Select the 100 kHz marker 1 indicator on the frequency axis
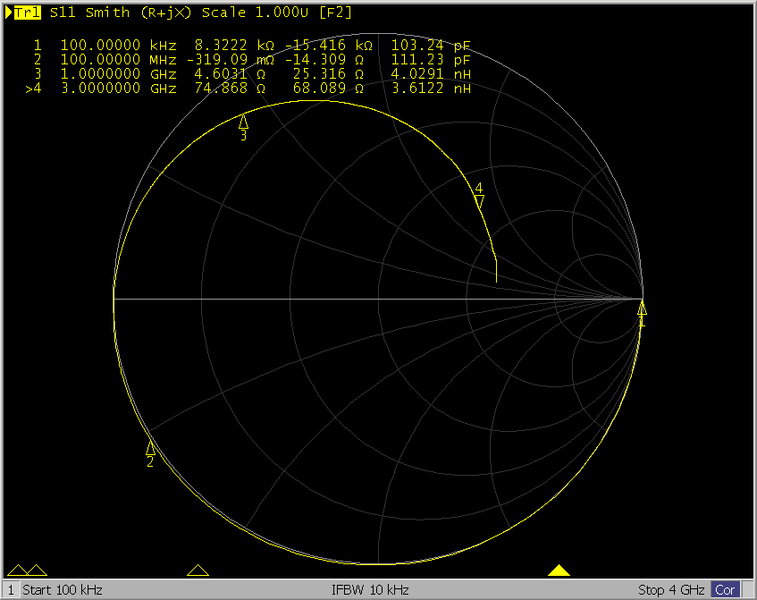757x600 pixels. pos(17,570)
